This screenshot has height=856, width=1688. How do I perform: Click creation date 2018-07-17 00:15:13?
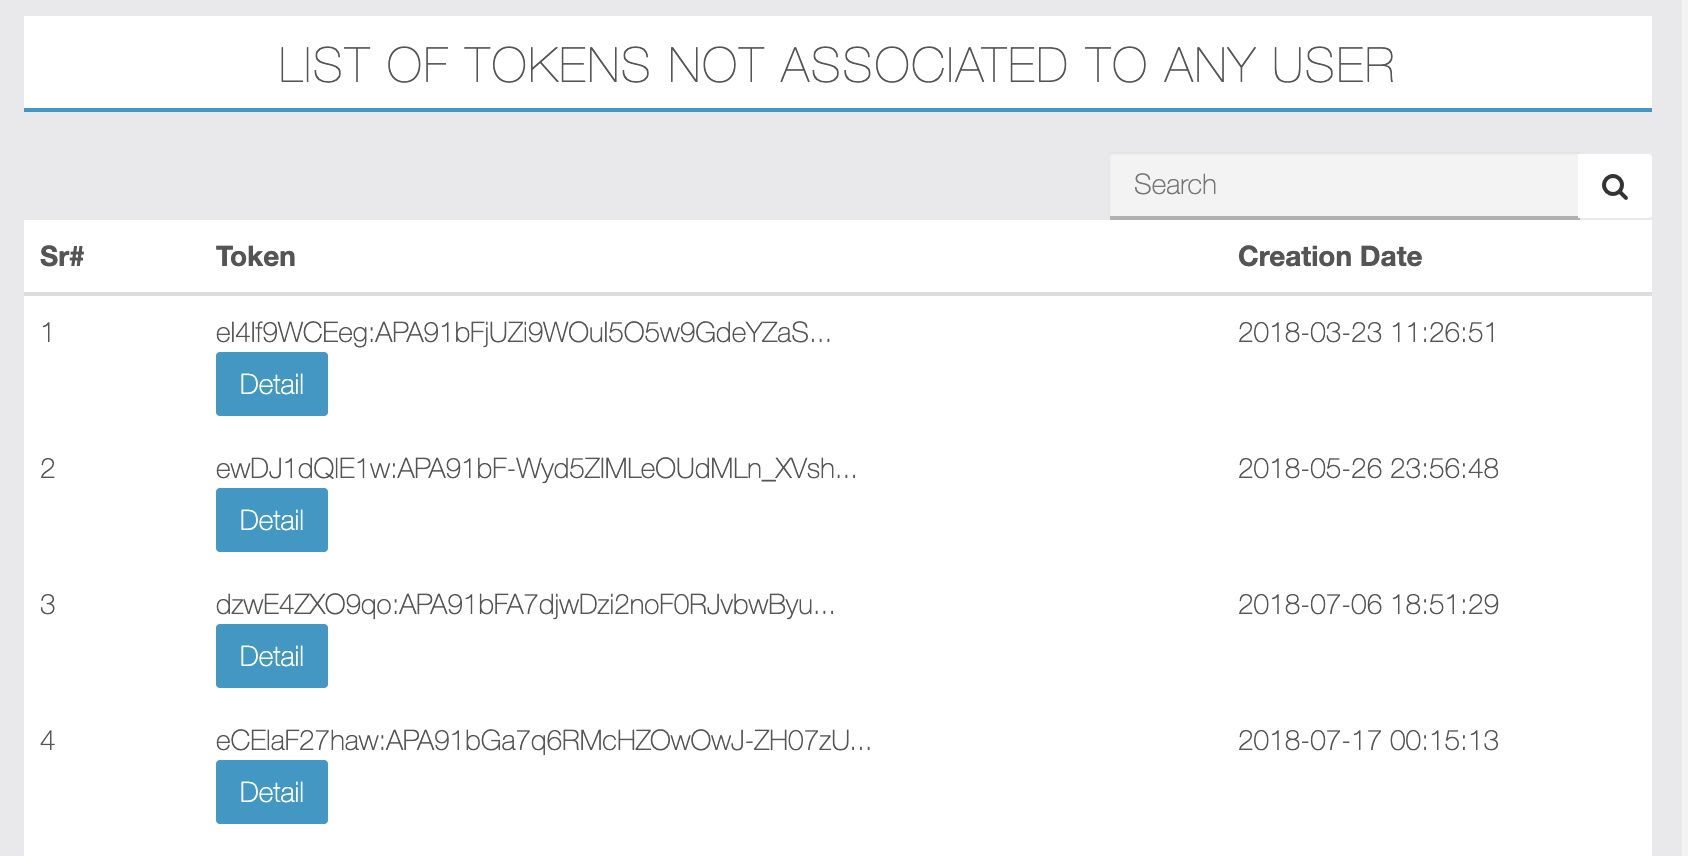coord(1368,741)
